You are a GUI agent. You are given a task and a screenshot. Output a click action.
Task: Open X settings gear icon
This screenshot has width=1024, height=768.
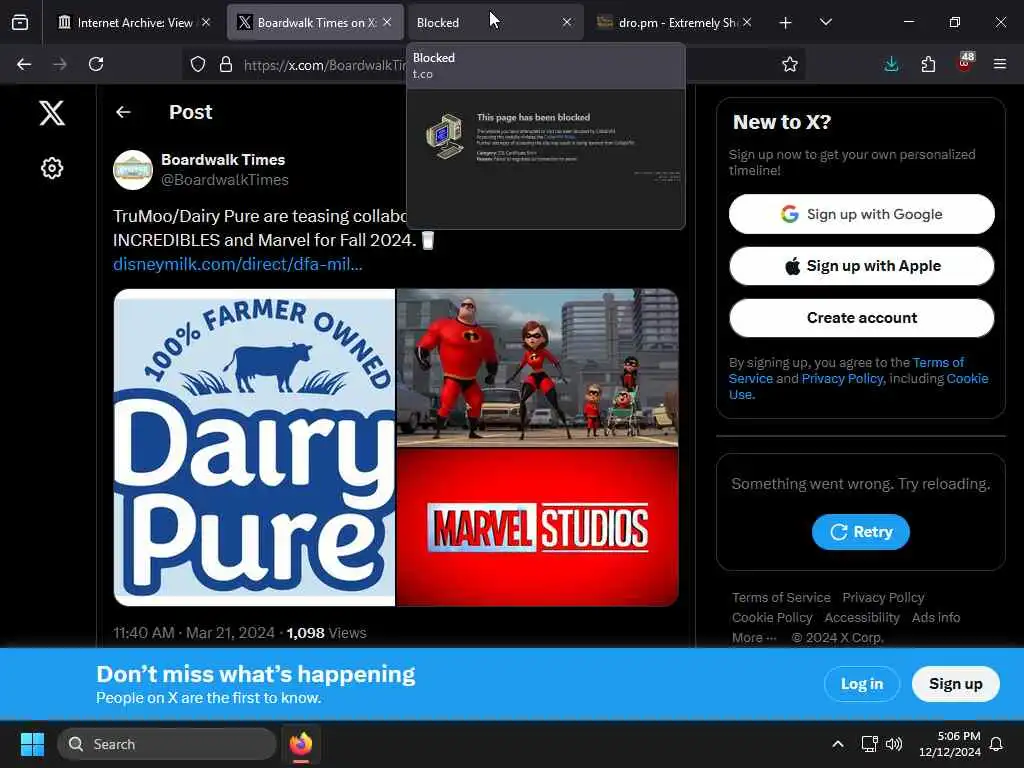point(52,168)
